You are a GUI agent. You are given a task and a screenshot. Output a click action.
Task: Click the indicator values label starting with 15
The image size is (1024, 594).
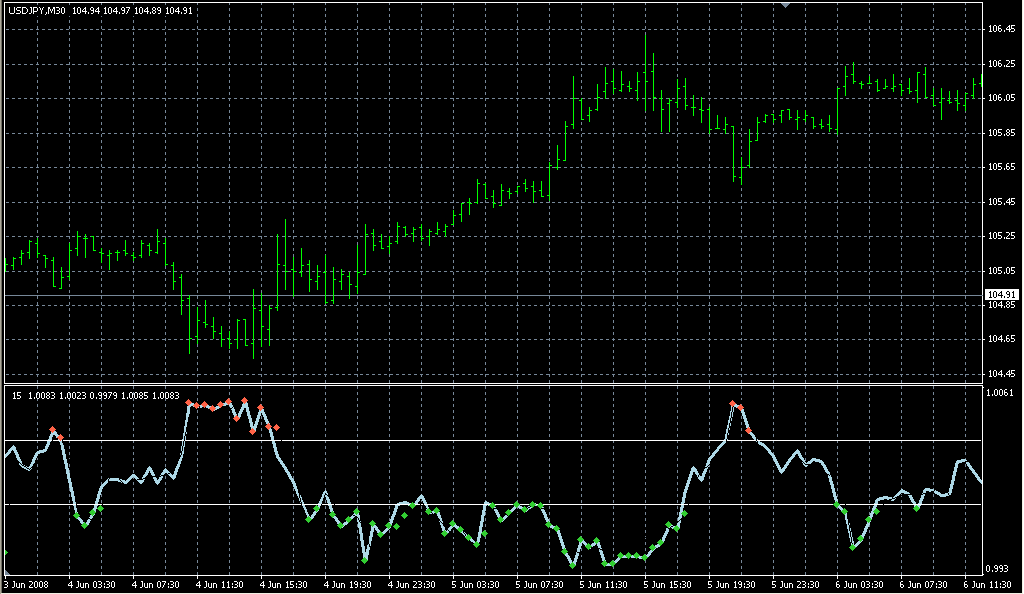(95, 396)
